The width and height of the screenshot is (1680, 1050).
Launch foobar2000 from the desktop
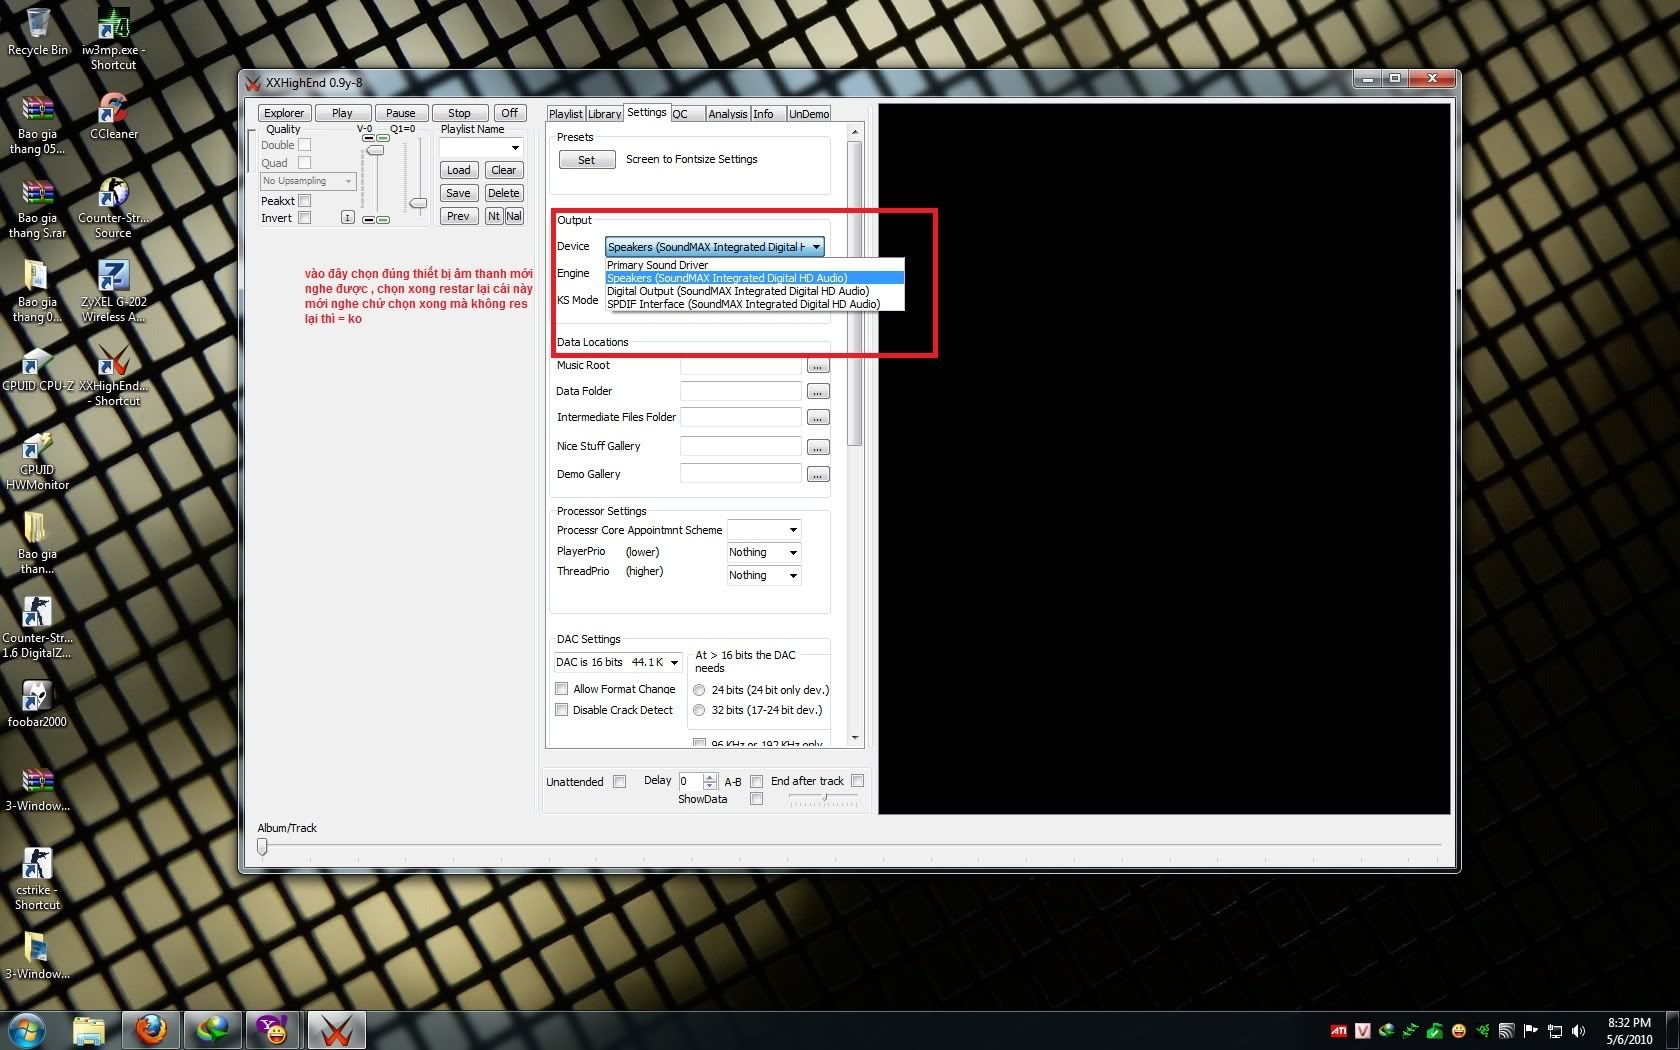coord(37,703)
